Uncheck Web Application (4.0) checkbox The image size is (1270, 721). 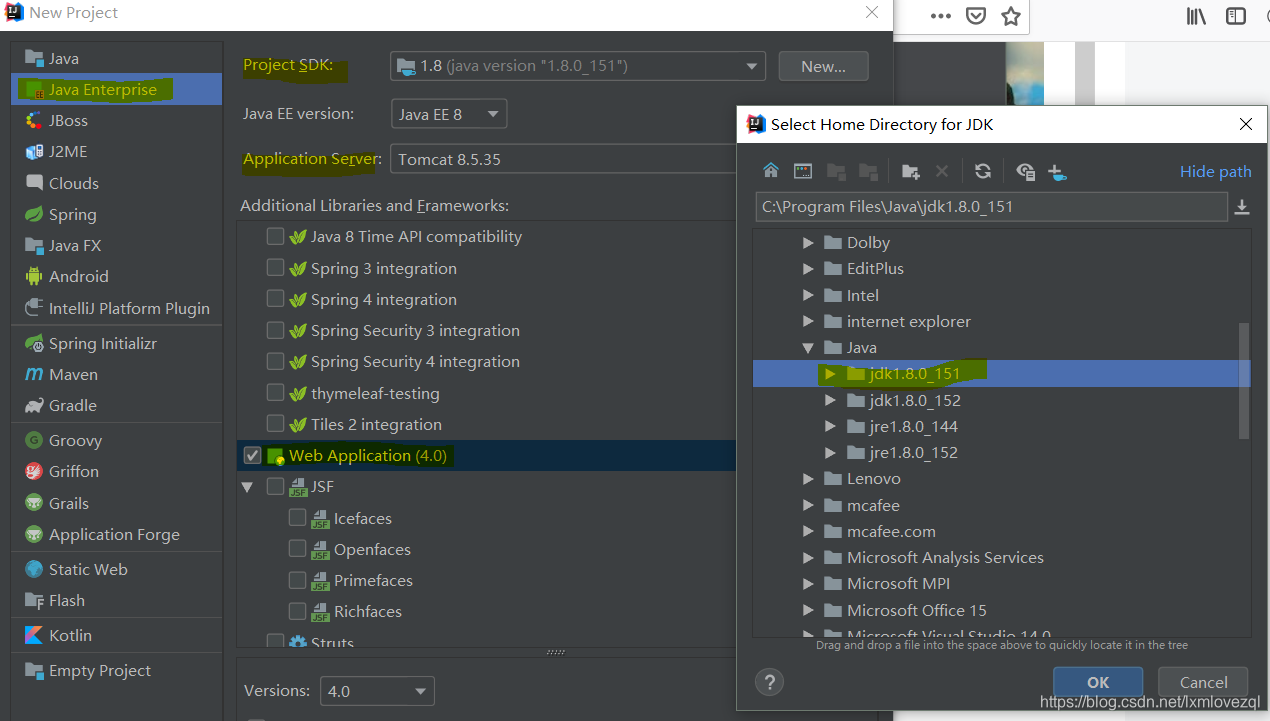pos(252,455)
